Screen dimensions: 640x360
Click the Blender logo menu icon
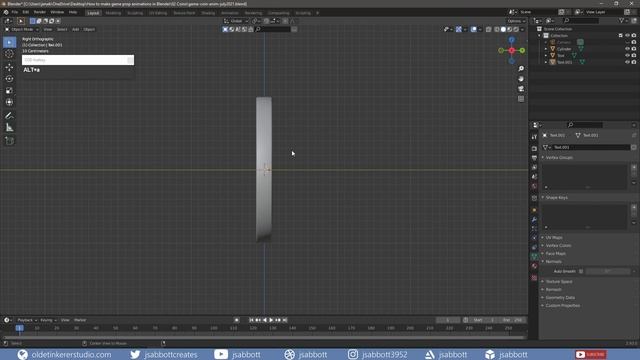point(6,12)
